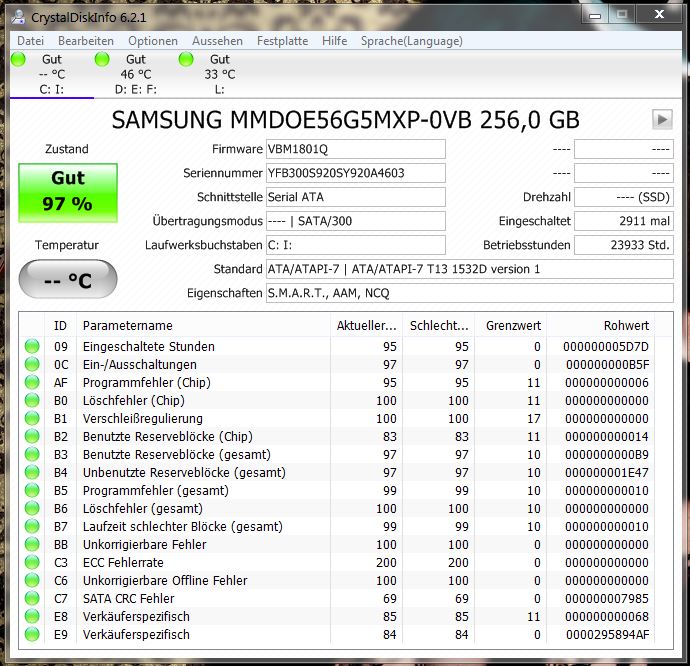Click status dot of Eingeschaltete Stunden row
The image size is (690, 666).
click(x=32, y=346)
